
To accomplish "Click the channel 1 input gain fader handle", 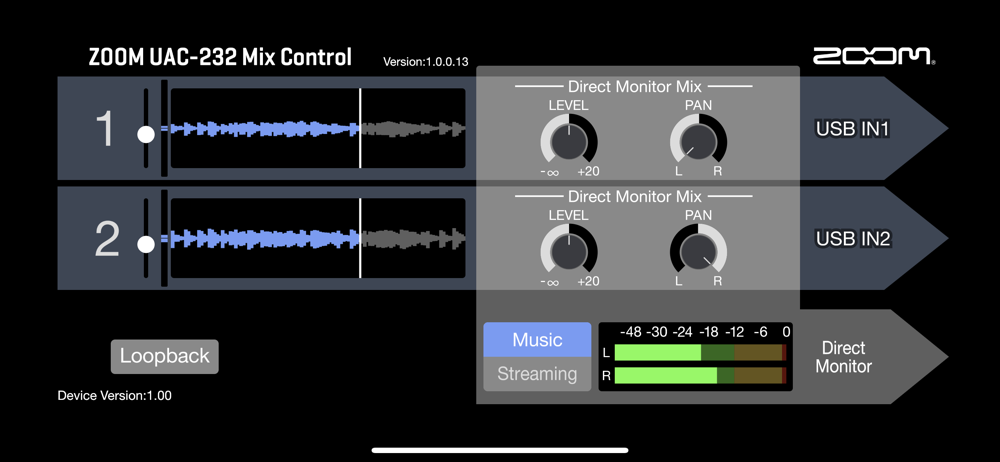I will point(147,135).
